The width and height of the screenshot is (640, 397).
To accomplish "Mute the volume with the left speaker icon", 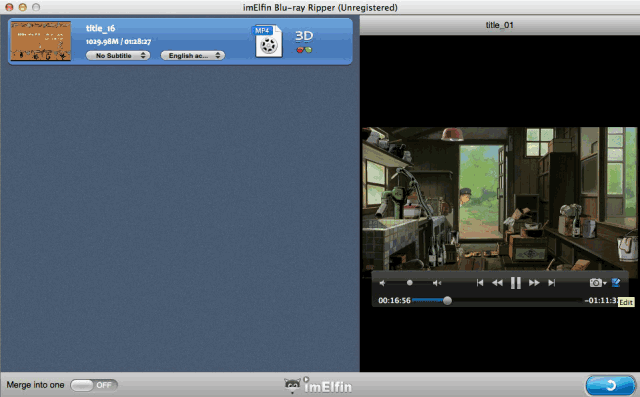I will tap(382, 283).
